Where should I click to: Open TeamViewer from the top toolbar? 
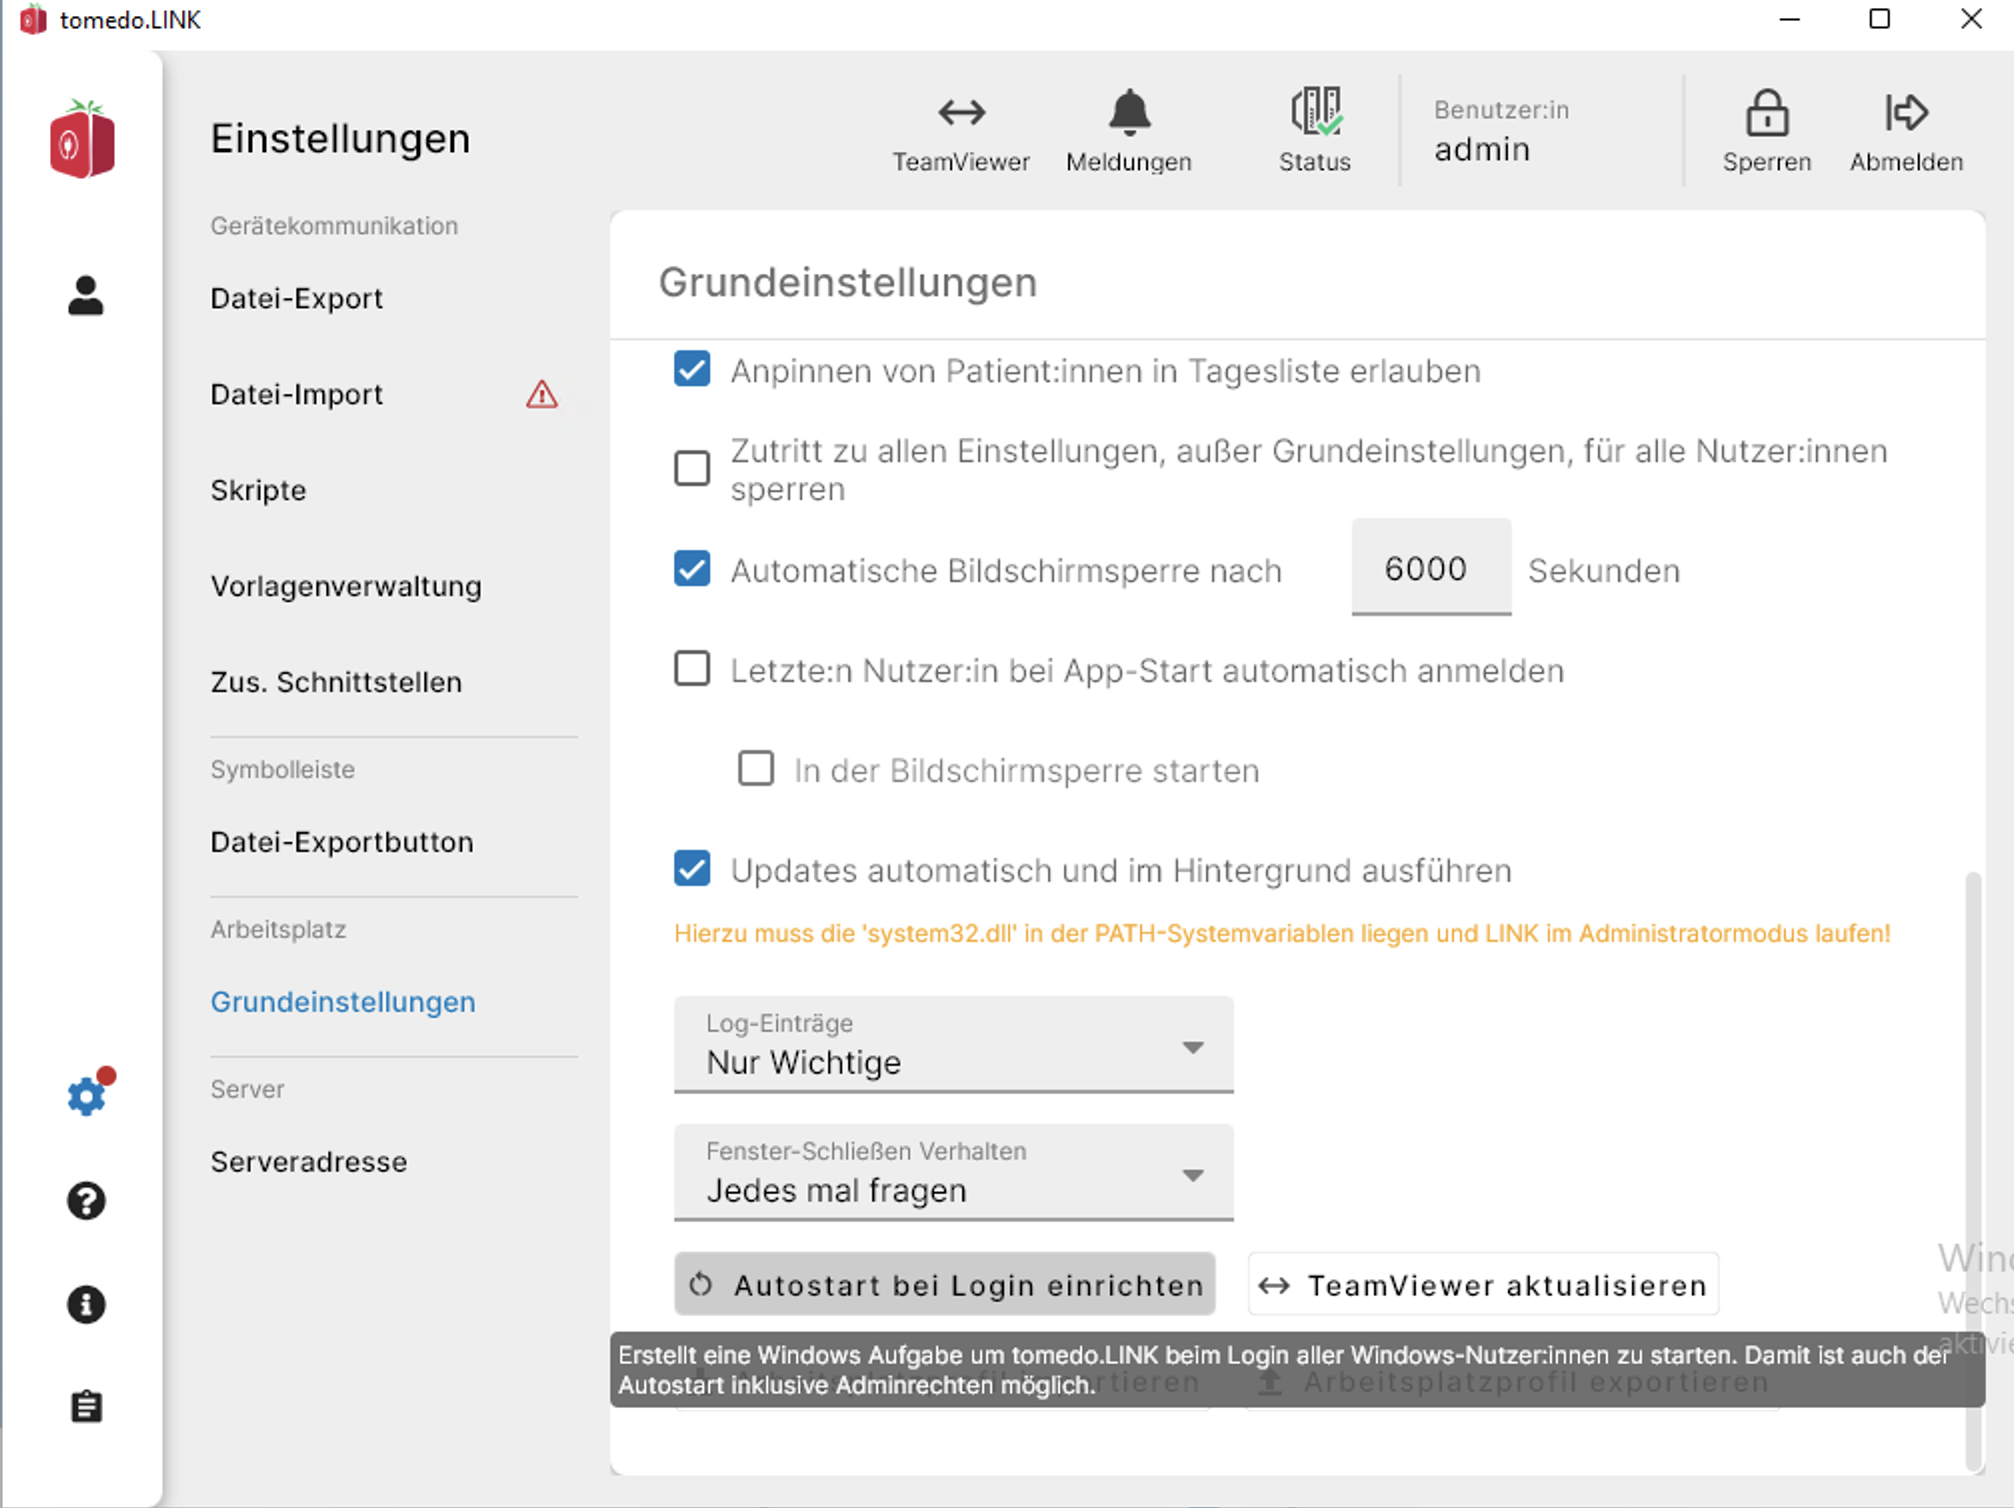click(x=960, y=132)
